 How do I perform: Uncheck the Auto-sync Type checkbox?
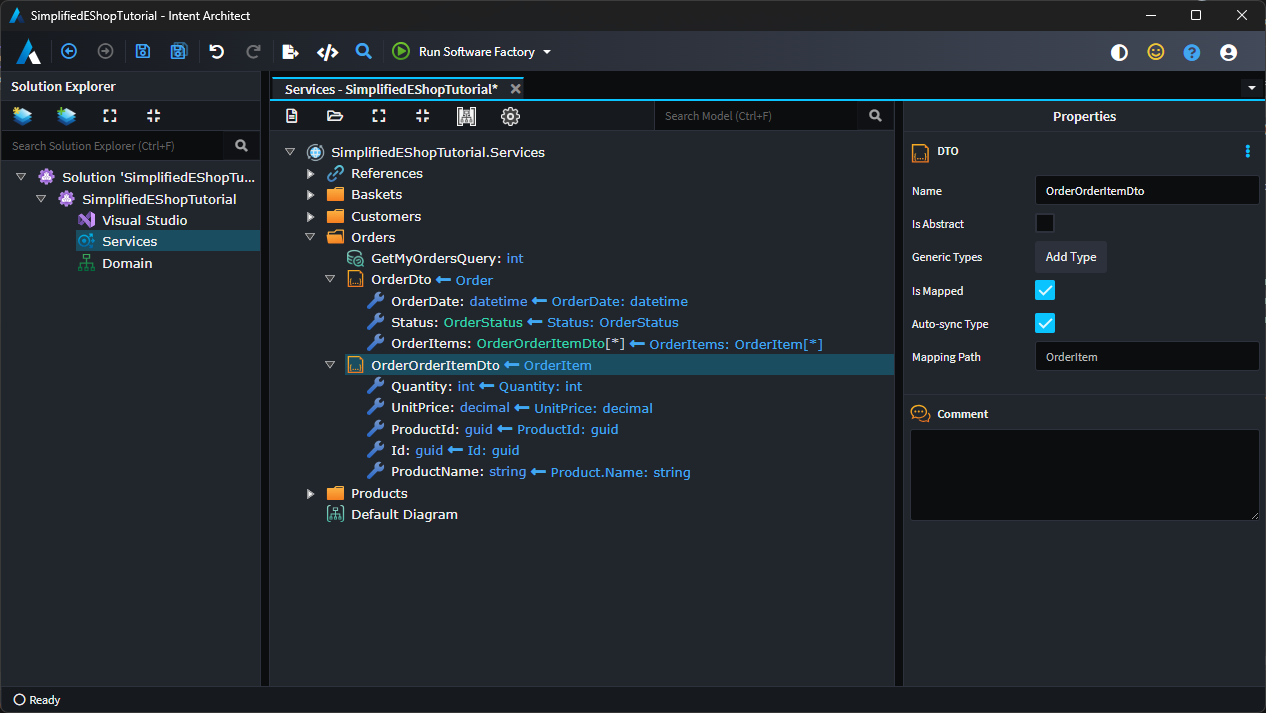1045,323
